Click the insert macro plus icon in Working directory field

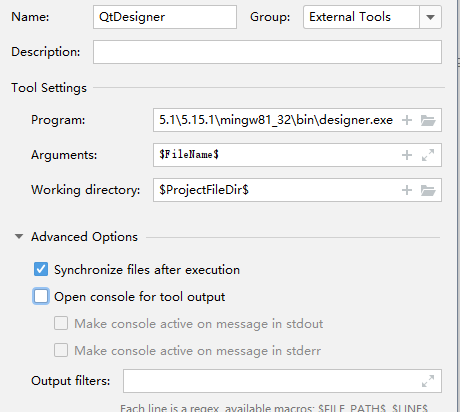407,190
